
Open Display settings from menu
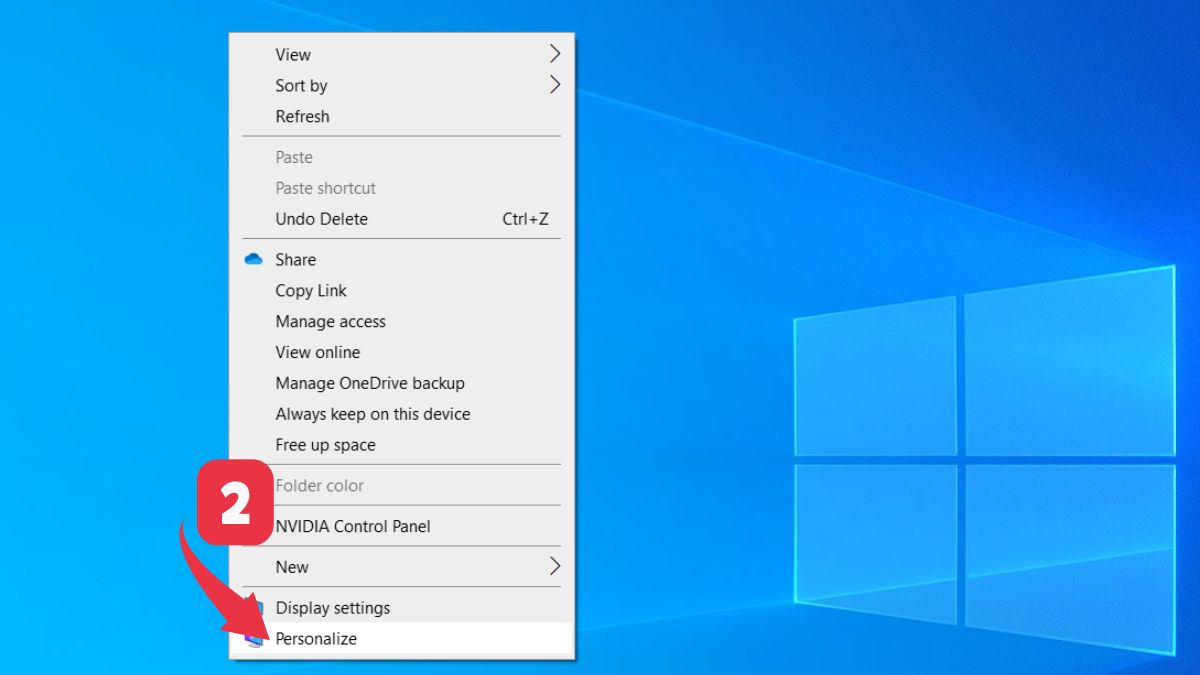(x=333, y=608)
